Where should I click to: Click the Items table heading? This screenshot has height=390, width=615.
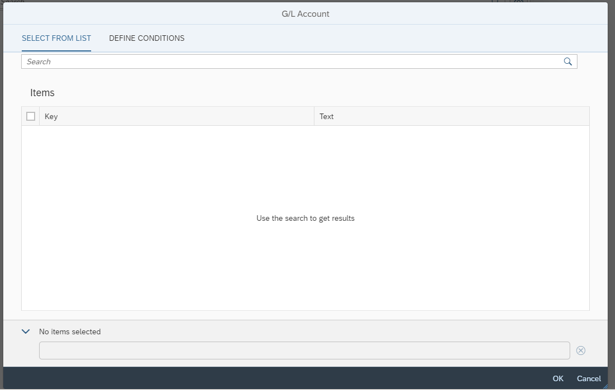pos(42,93)
